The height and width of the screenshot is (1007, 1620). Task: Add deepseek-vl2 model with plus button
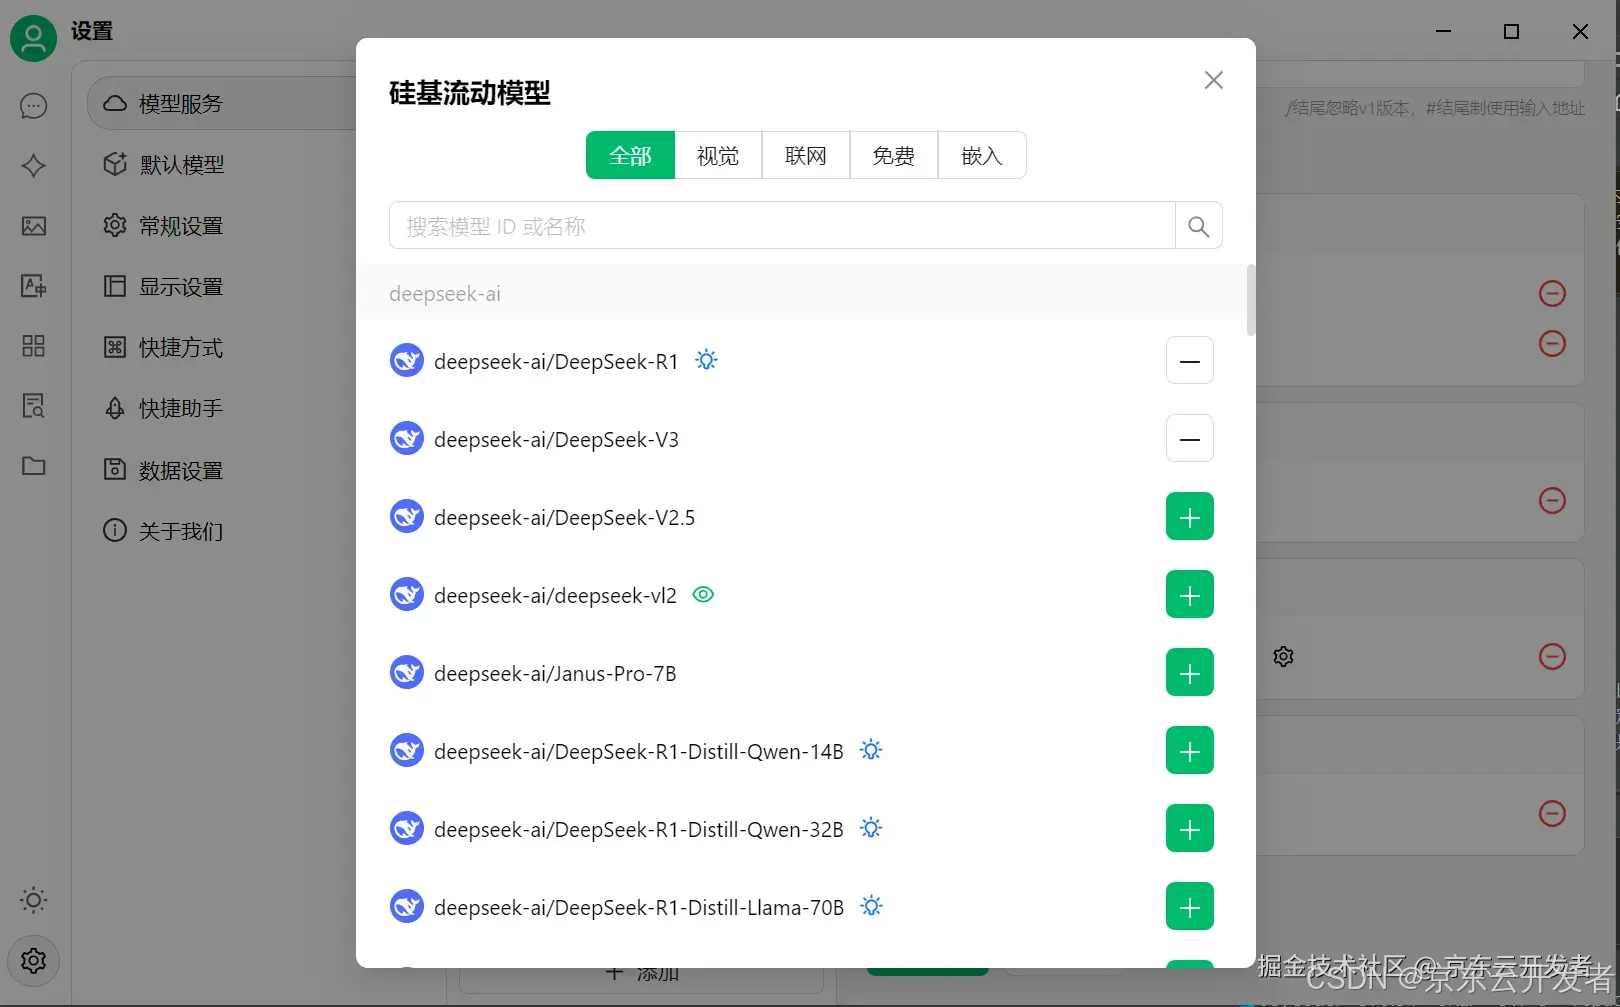1190,595
